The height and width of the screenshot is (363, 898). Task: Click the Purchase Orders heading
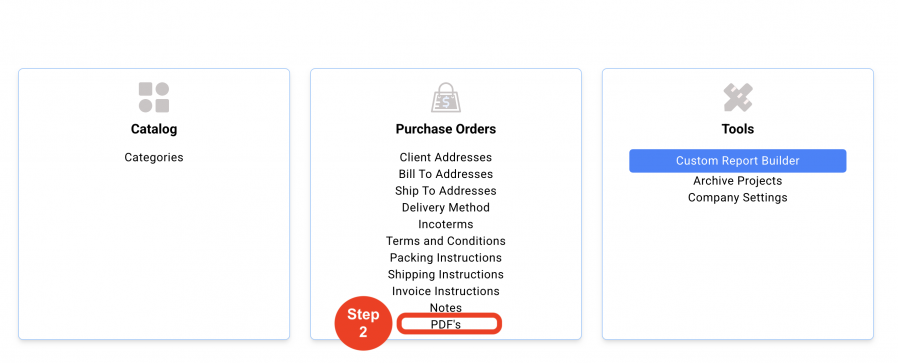click(446, 129)
